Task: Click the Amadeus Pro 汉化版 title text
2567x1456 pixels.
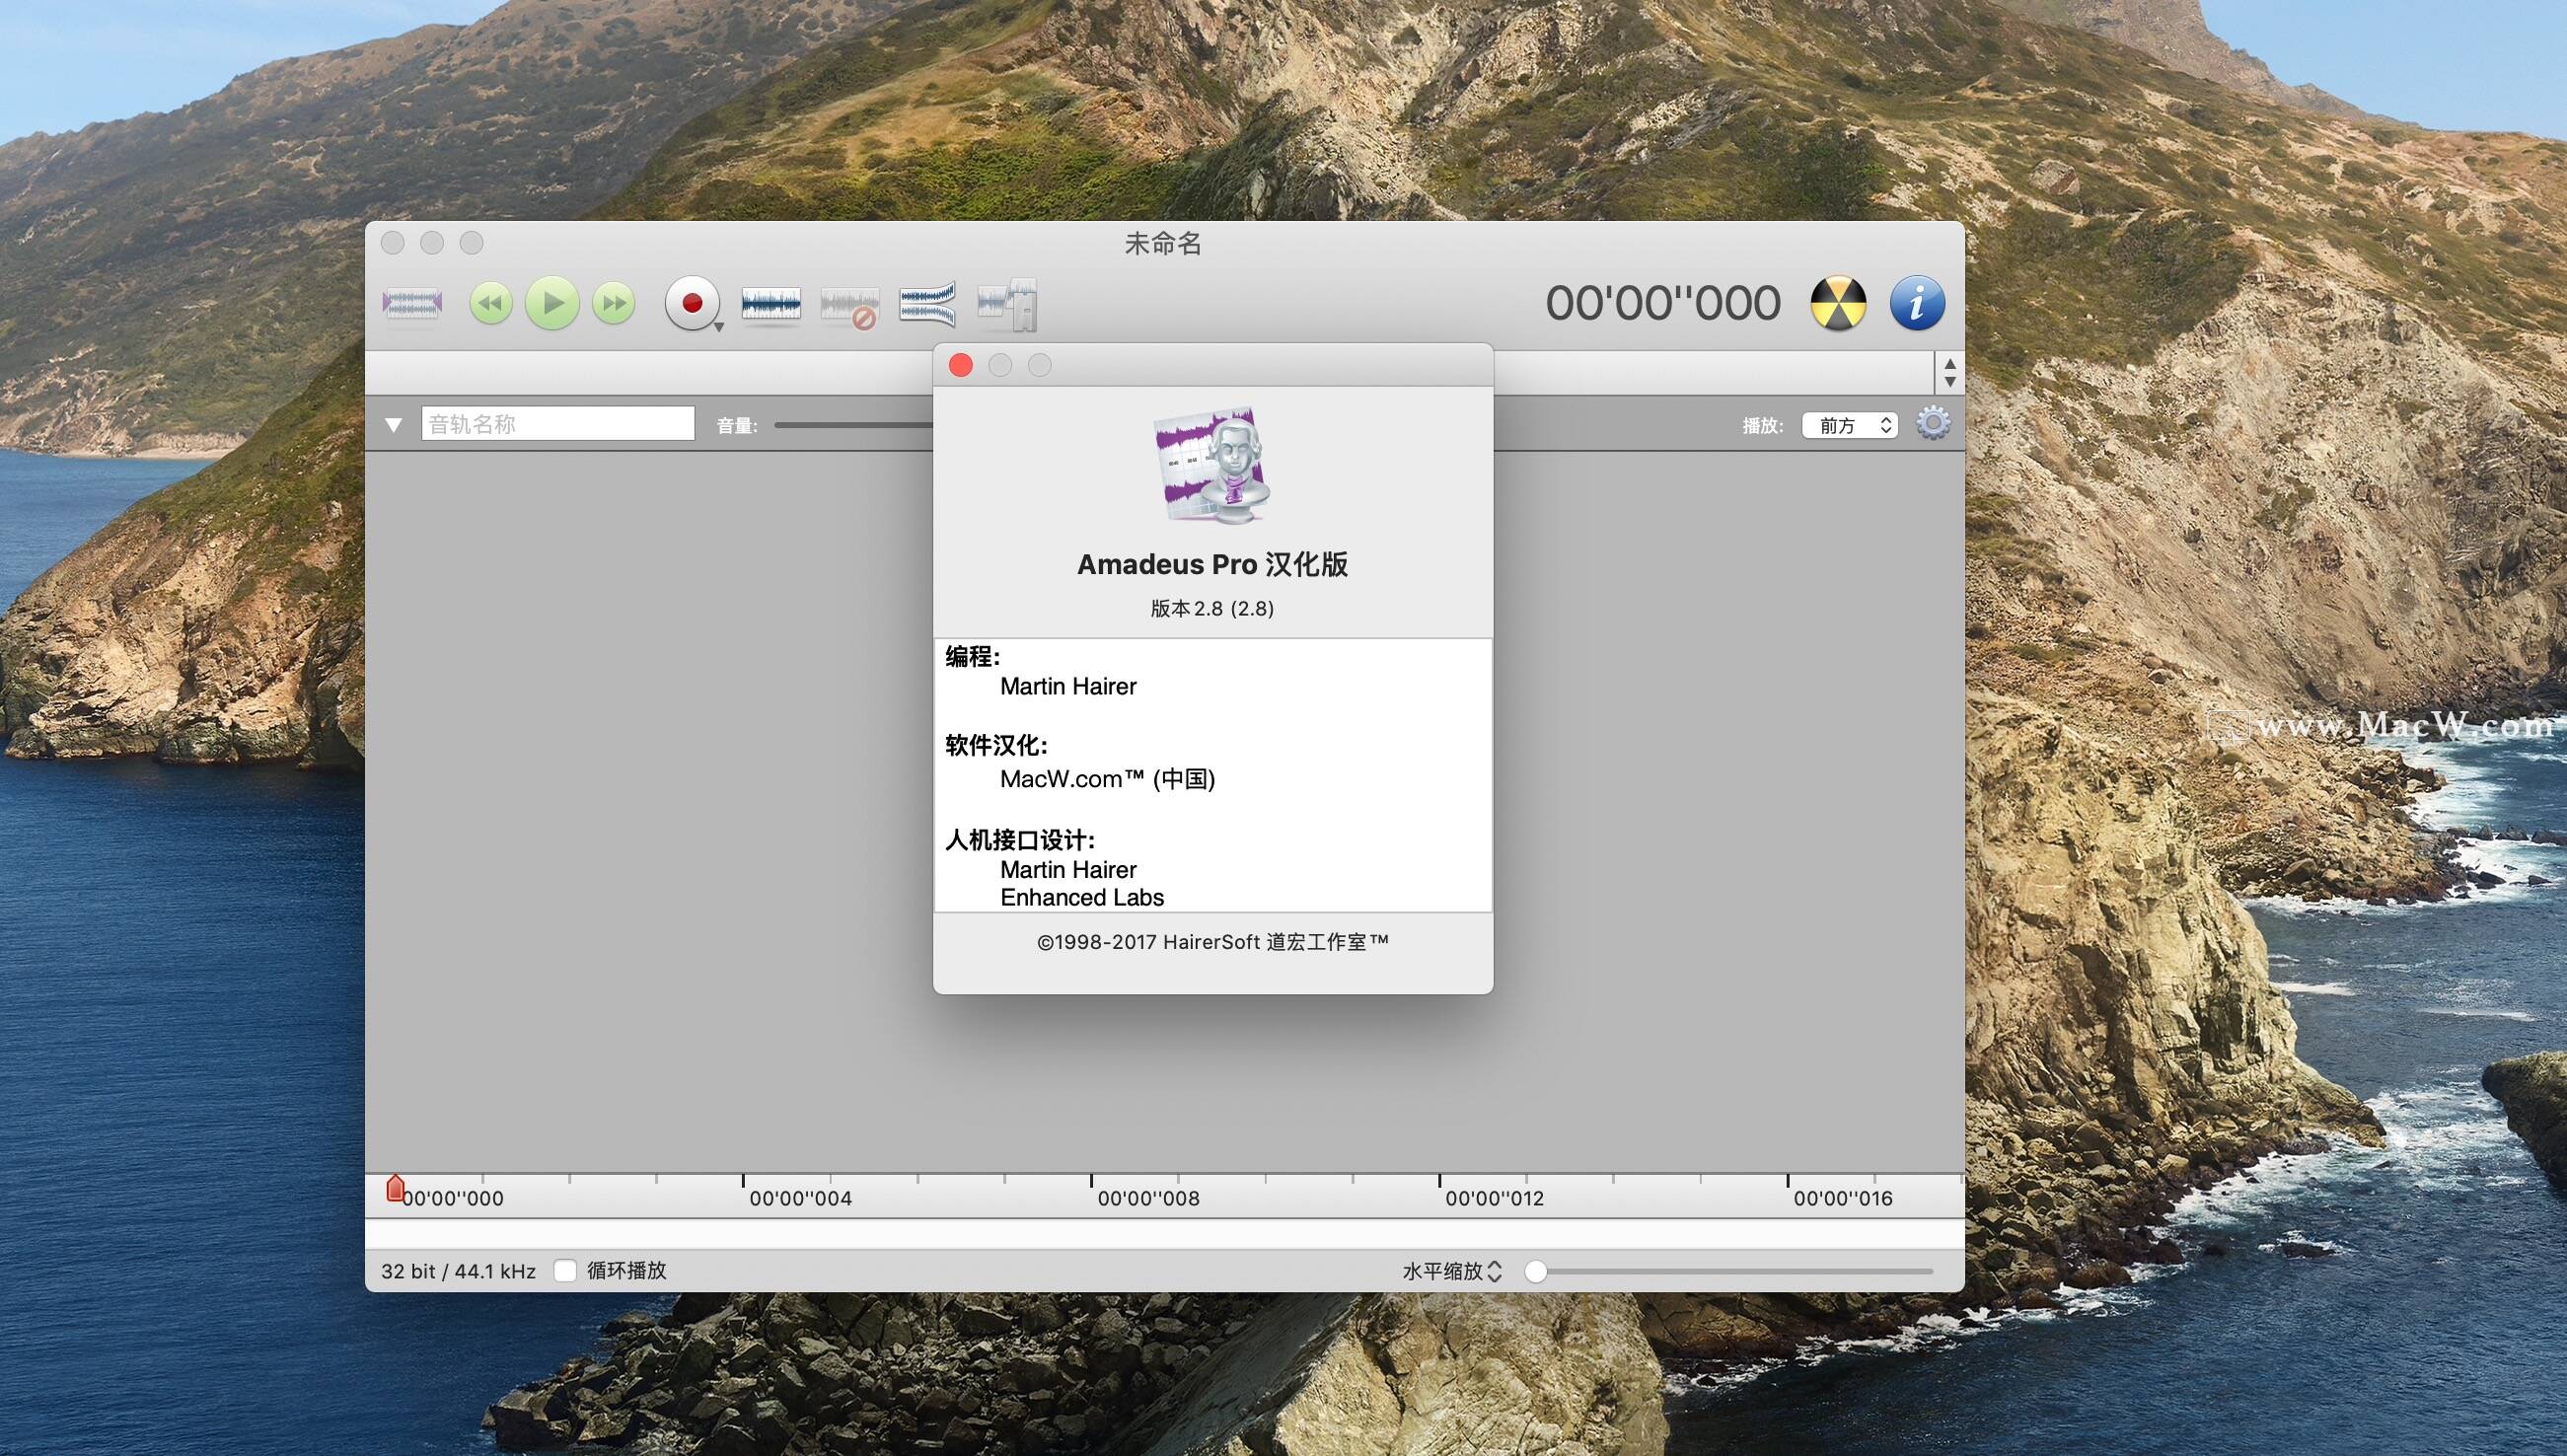Action: pos(1212,564)
